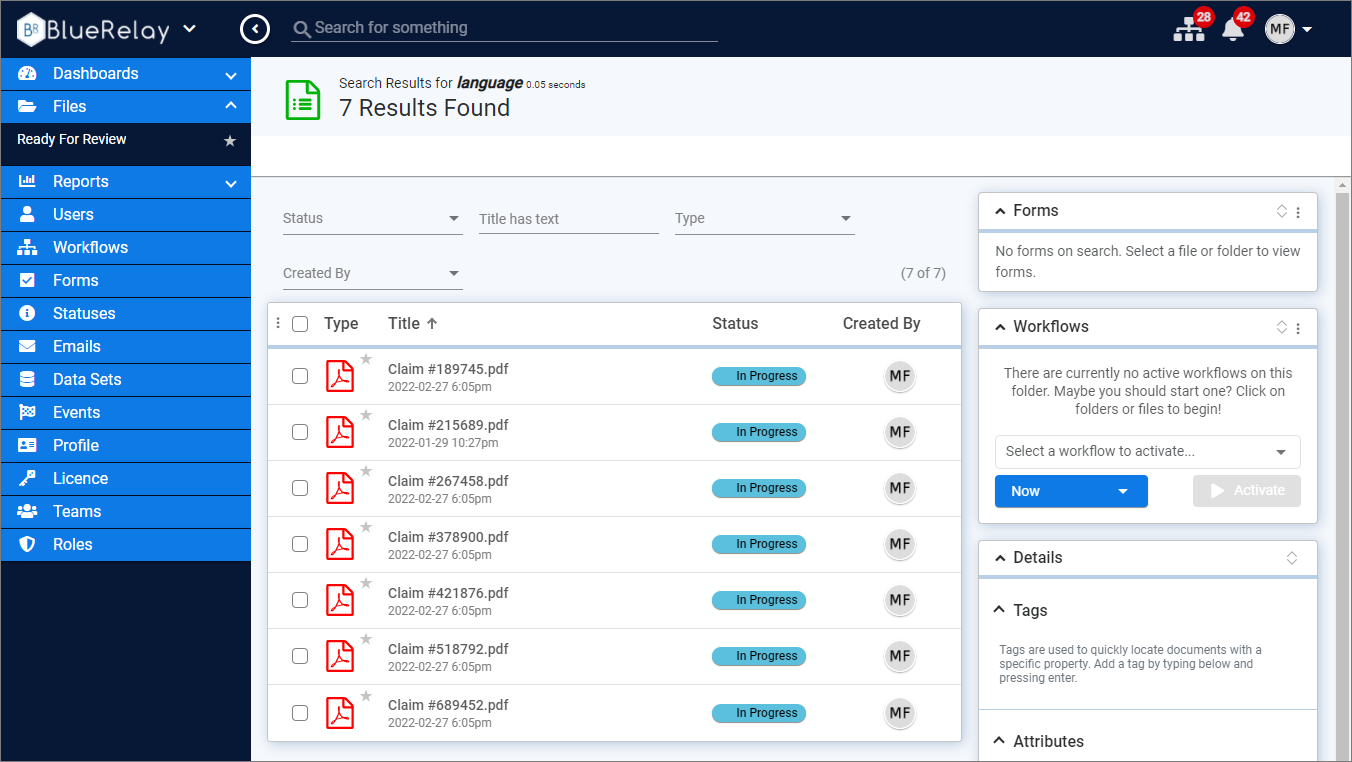The width and height of the screenshot is (1352, 762).
Task: Click PDF icon for Claim #689452.pdf
Action: coord(340,713)
